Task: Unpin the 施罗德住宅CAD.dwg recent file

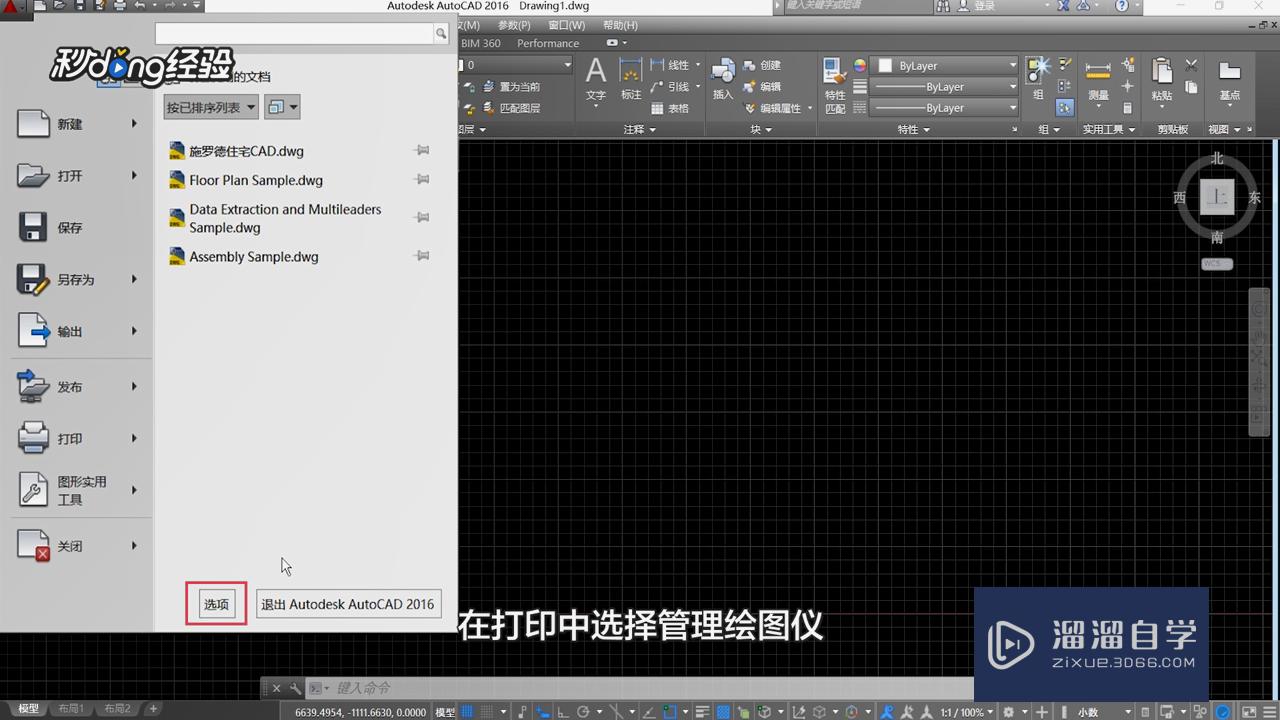Action: coord(421,149)
